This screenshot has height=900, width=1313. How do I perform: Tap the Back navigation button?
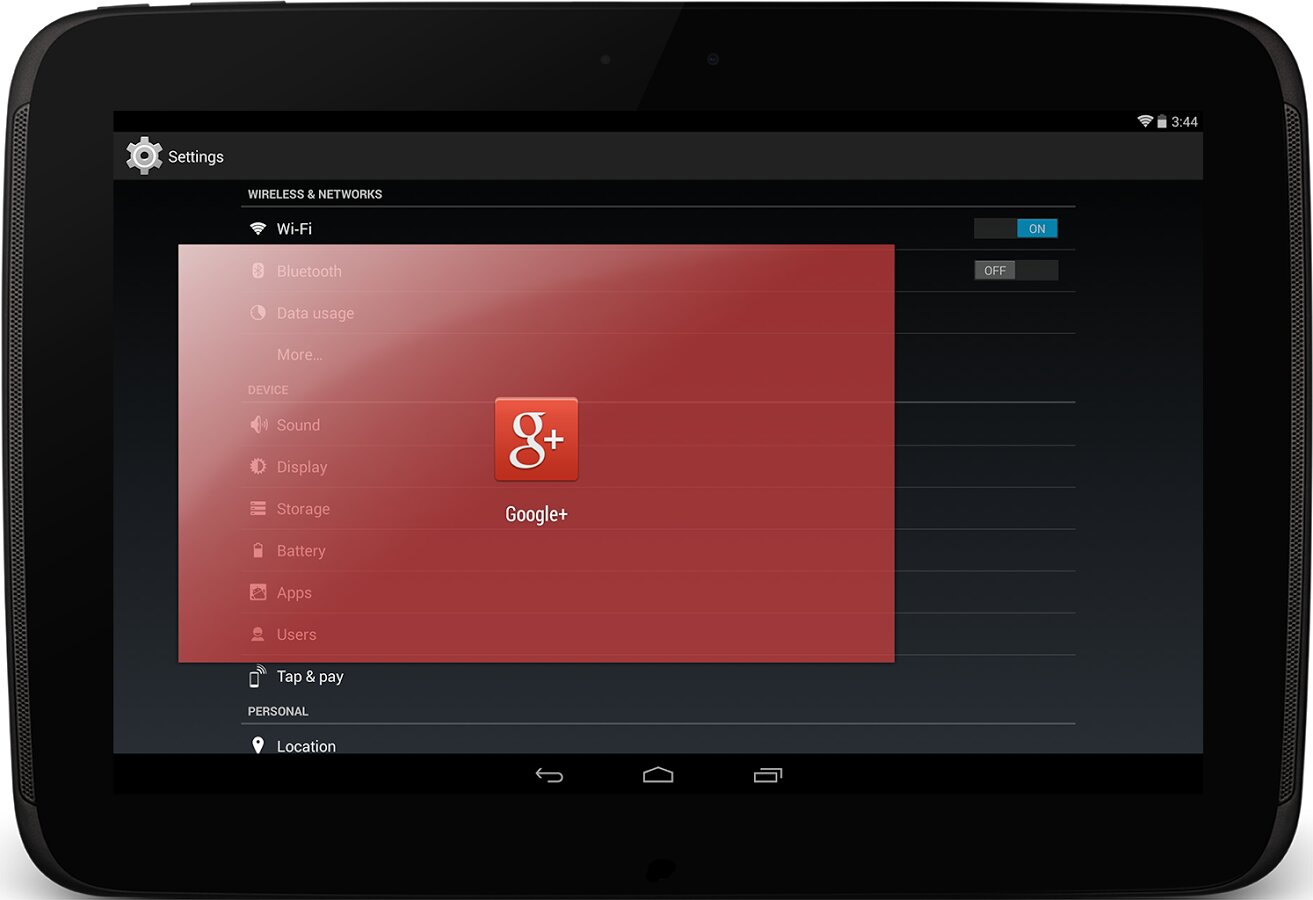(x=549, y=775)
